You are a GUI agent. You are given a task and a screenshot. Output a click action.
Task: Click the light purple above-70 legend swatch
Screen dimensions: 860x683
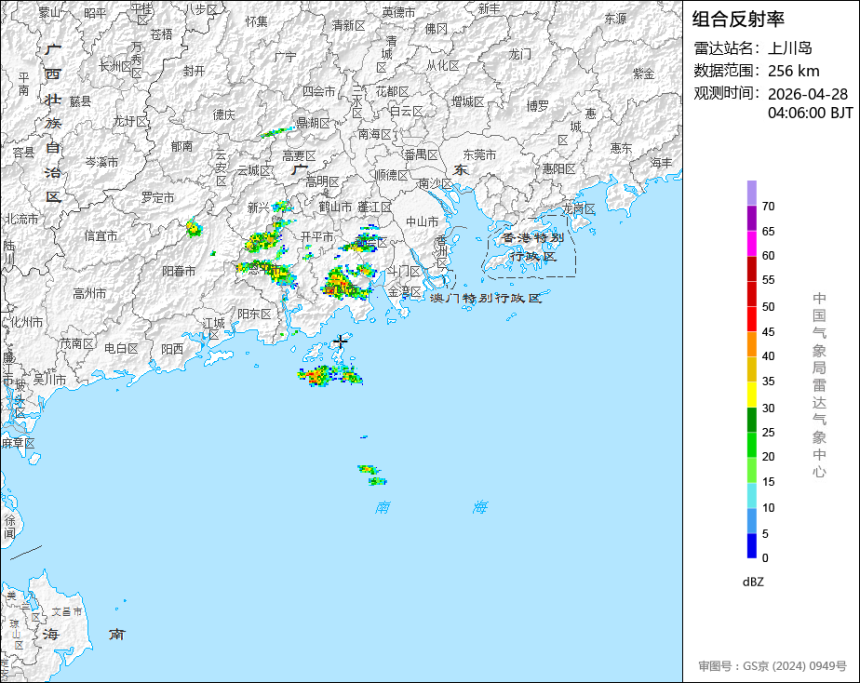point(751,193)
